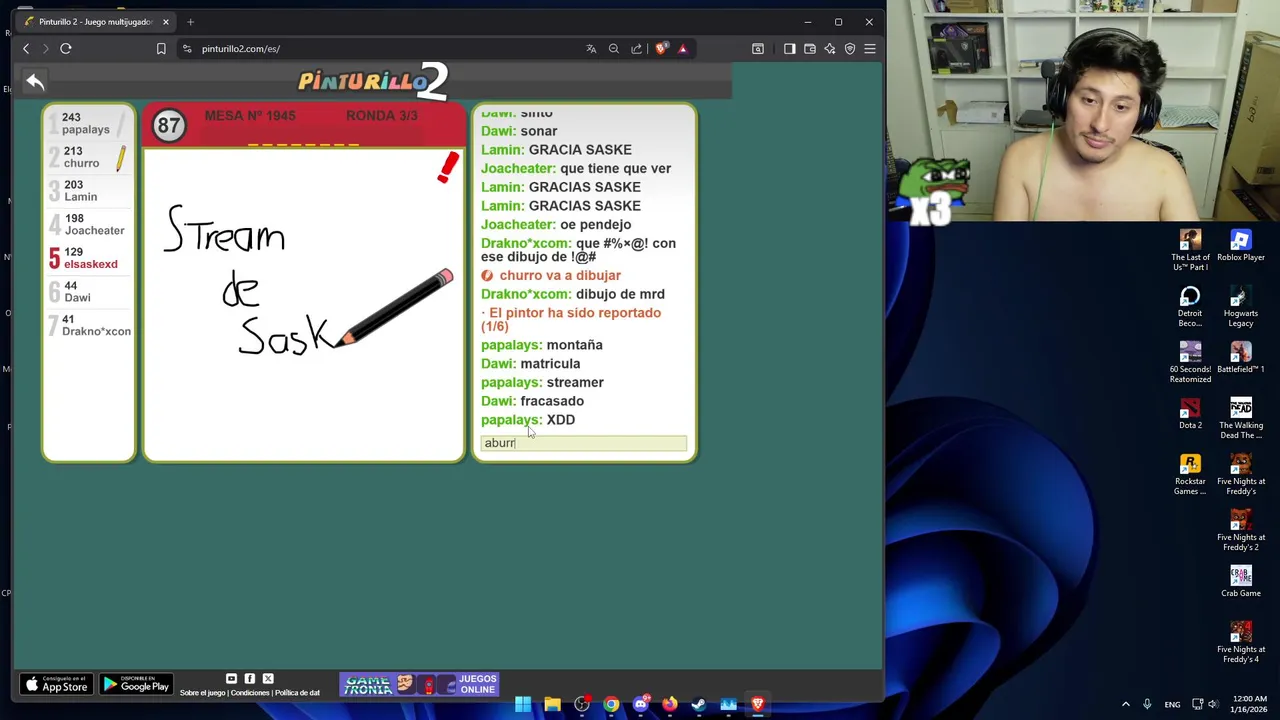
Task: Open File Explorer from taskbar
Action: point(552,704)
